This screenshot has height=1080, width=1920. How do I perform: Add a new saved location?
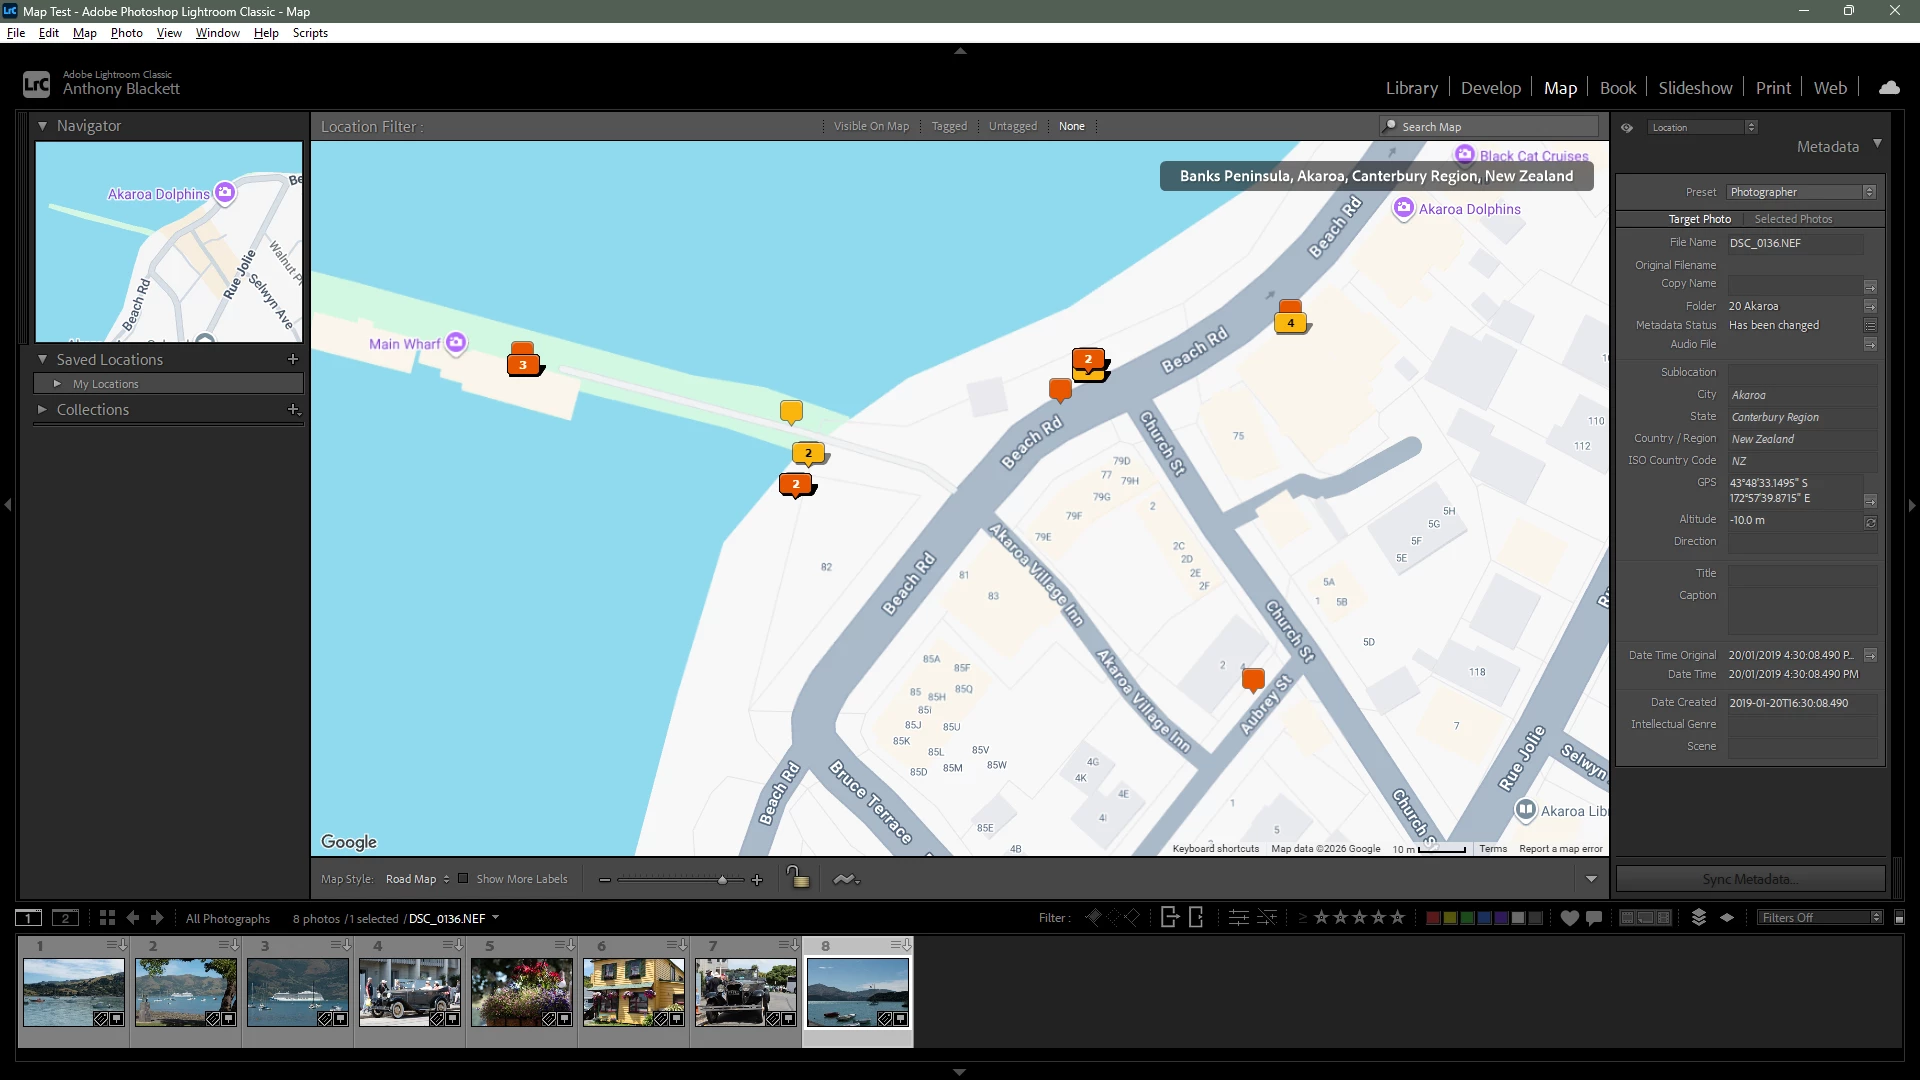293,359
